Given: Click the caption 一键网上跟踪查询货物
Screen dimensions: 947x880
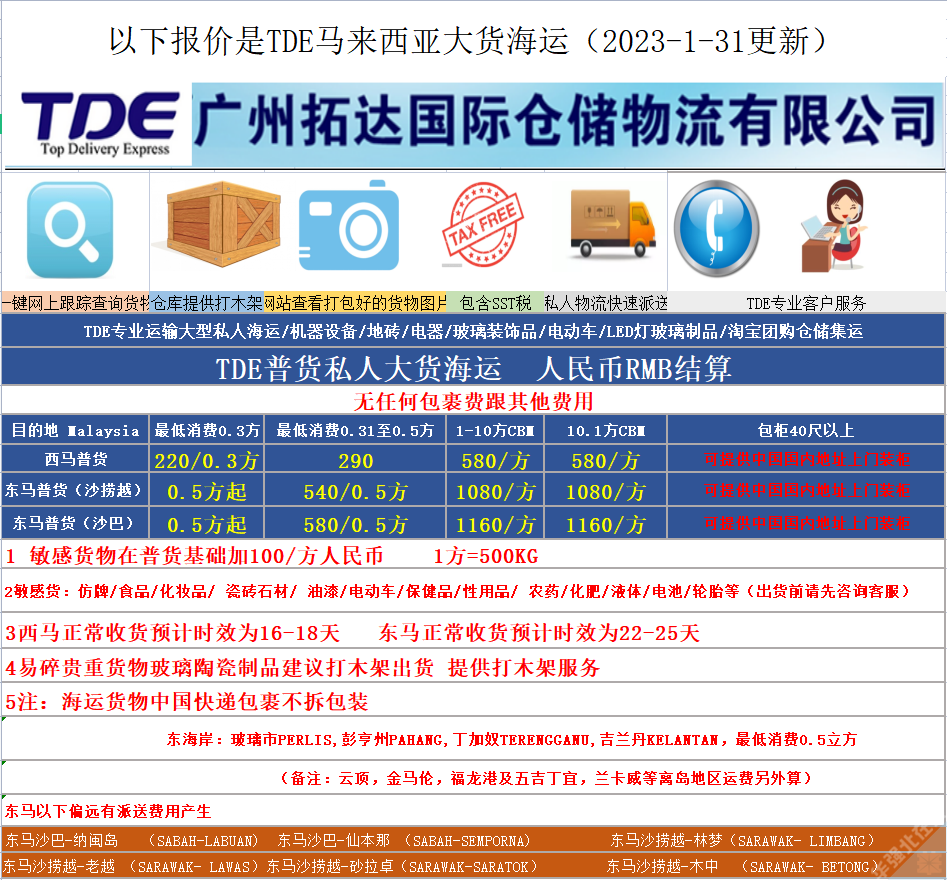Looking at the screenshot, I should point(75,303).
